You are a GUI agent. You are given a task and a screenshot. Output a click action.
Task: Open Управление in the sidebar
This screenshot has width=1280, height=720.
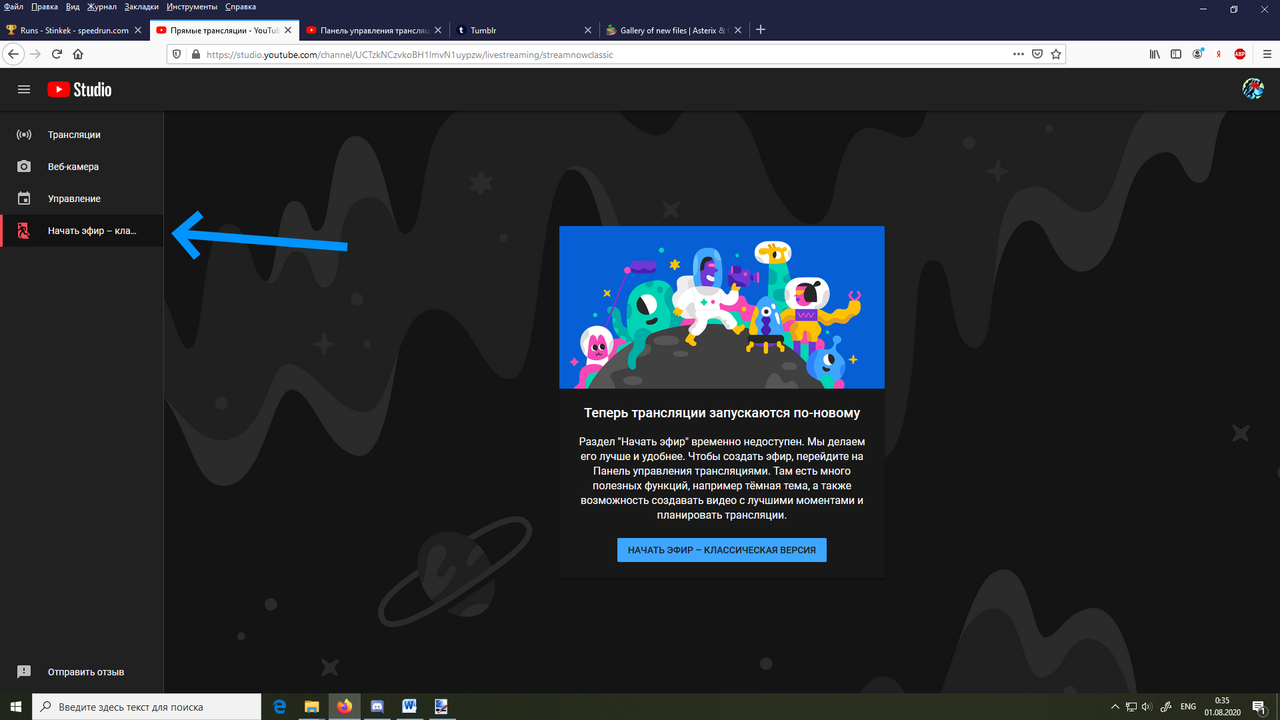81,199
